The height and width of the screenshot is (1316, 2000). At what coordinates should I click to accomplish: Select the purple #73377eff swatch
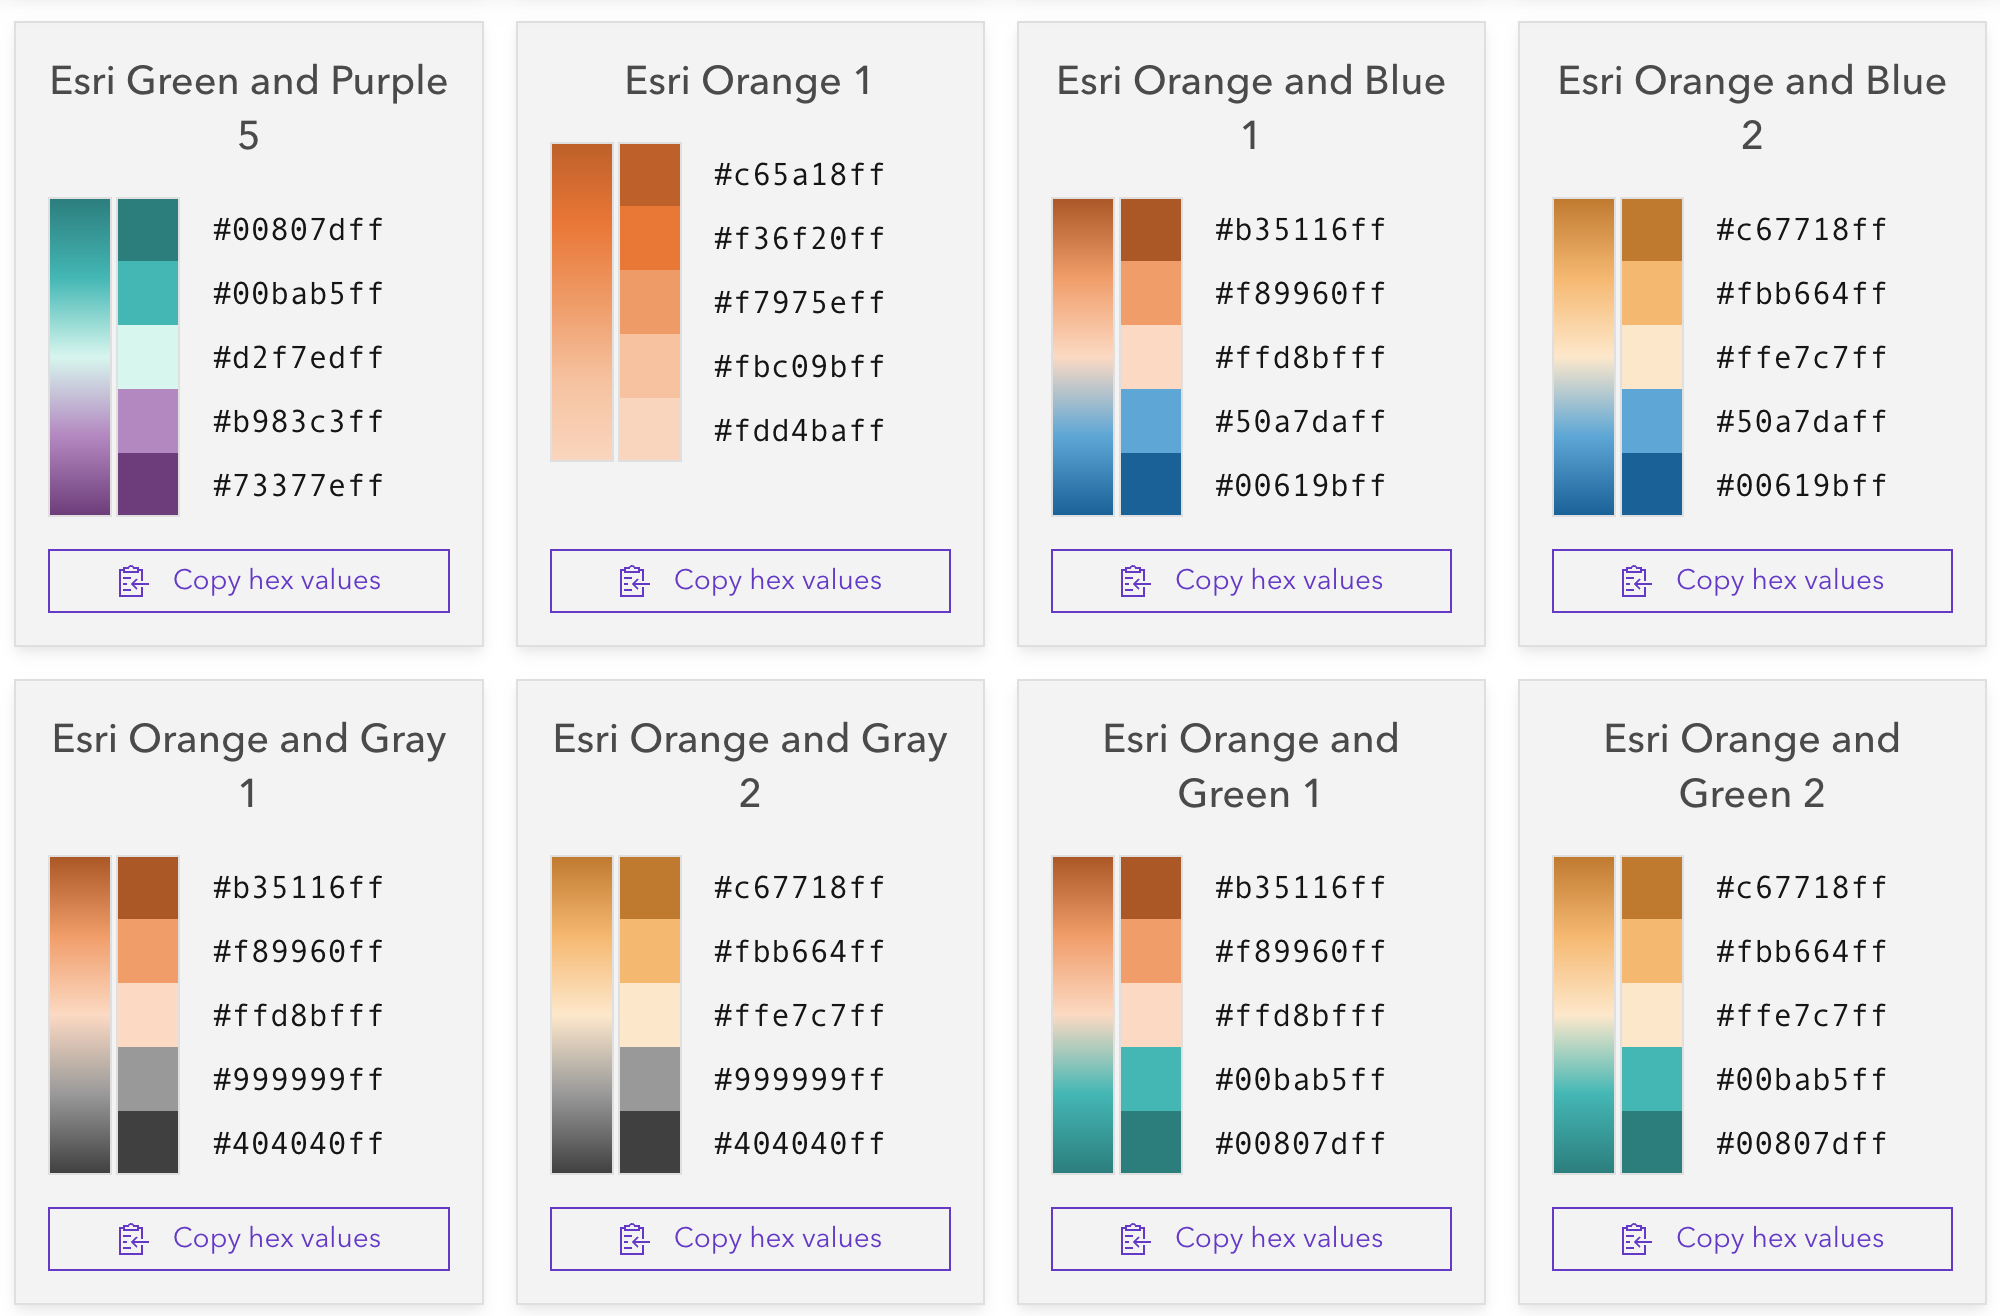pos(148,484)
